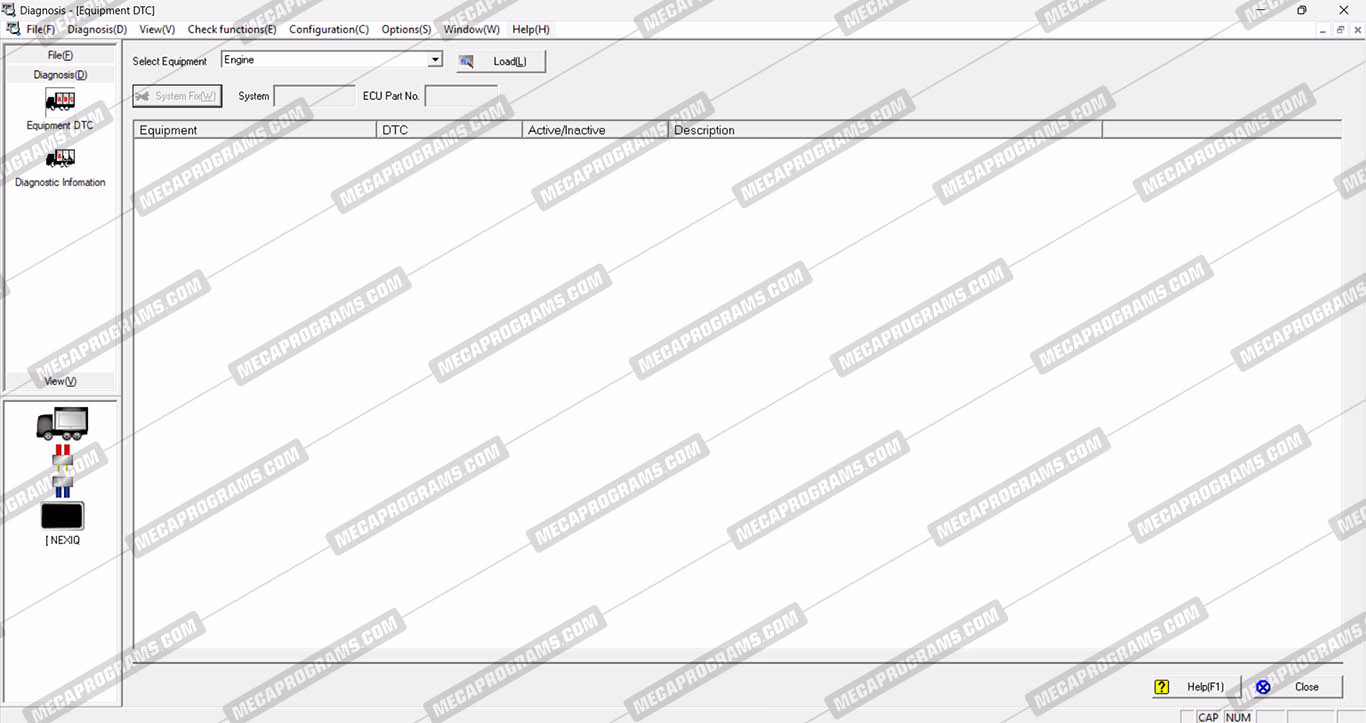The image size is (1366, 723).
Task: Click the Equipment DTC truck icon
Action: 60,102
